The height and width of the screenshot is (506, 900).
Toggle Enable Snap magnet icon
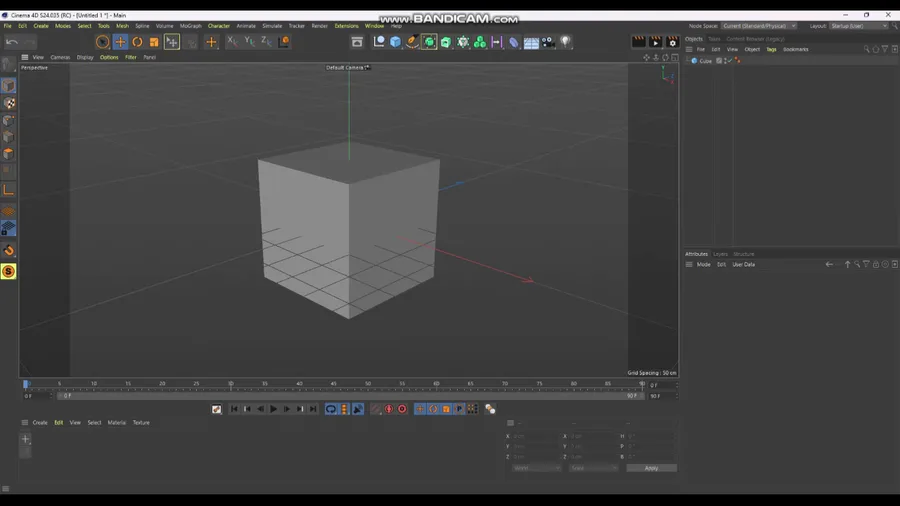coord(9,250)
